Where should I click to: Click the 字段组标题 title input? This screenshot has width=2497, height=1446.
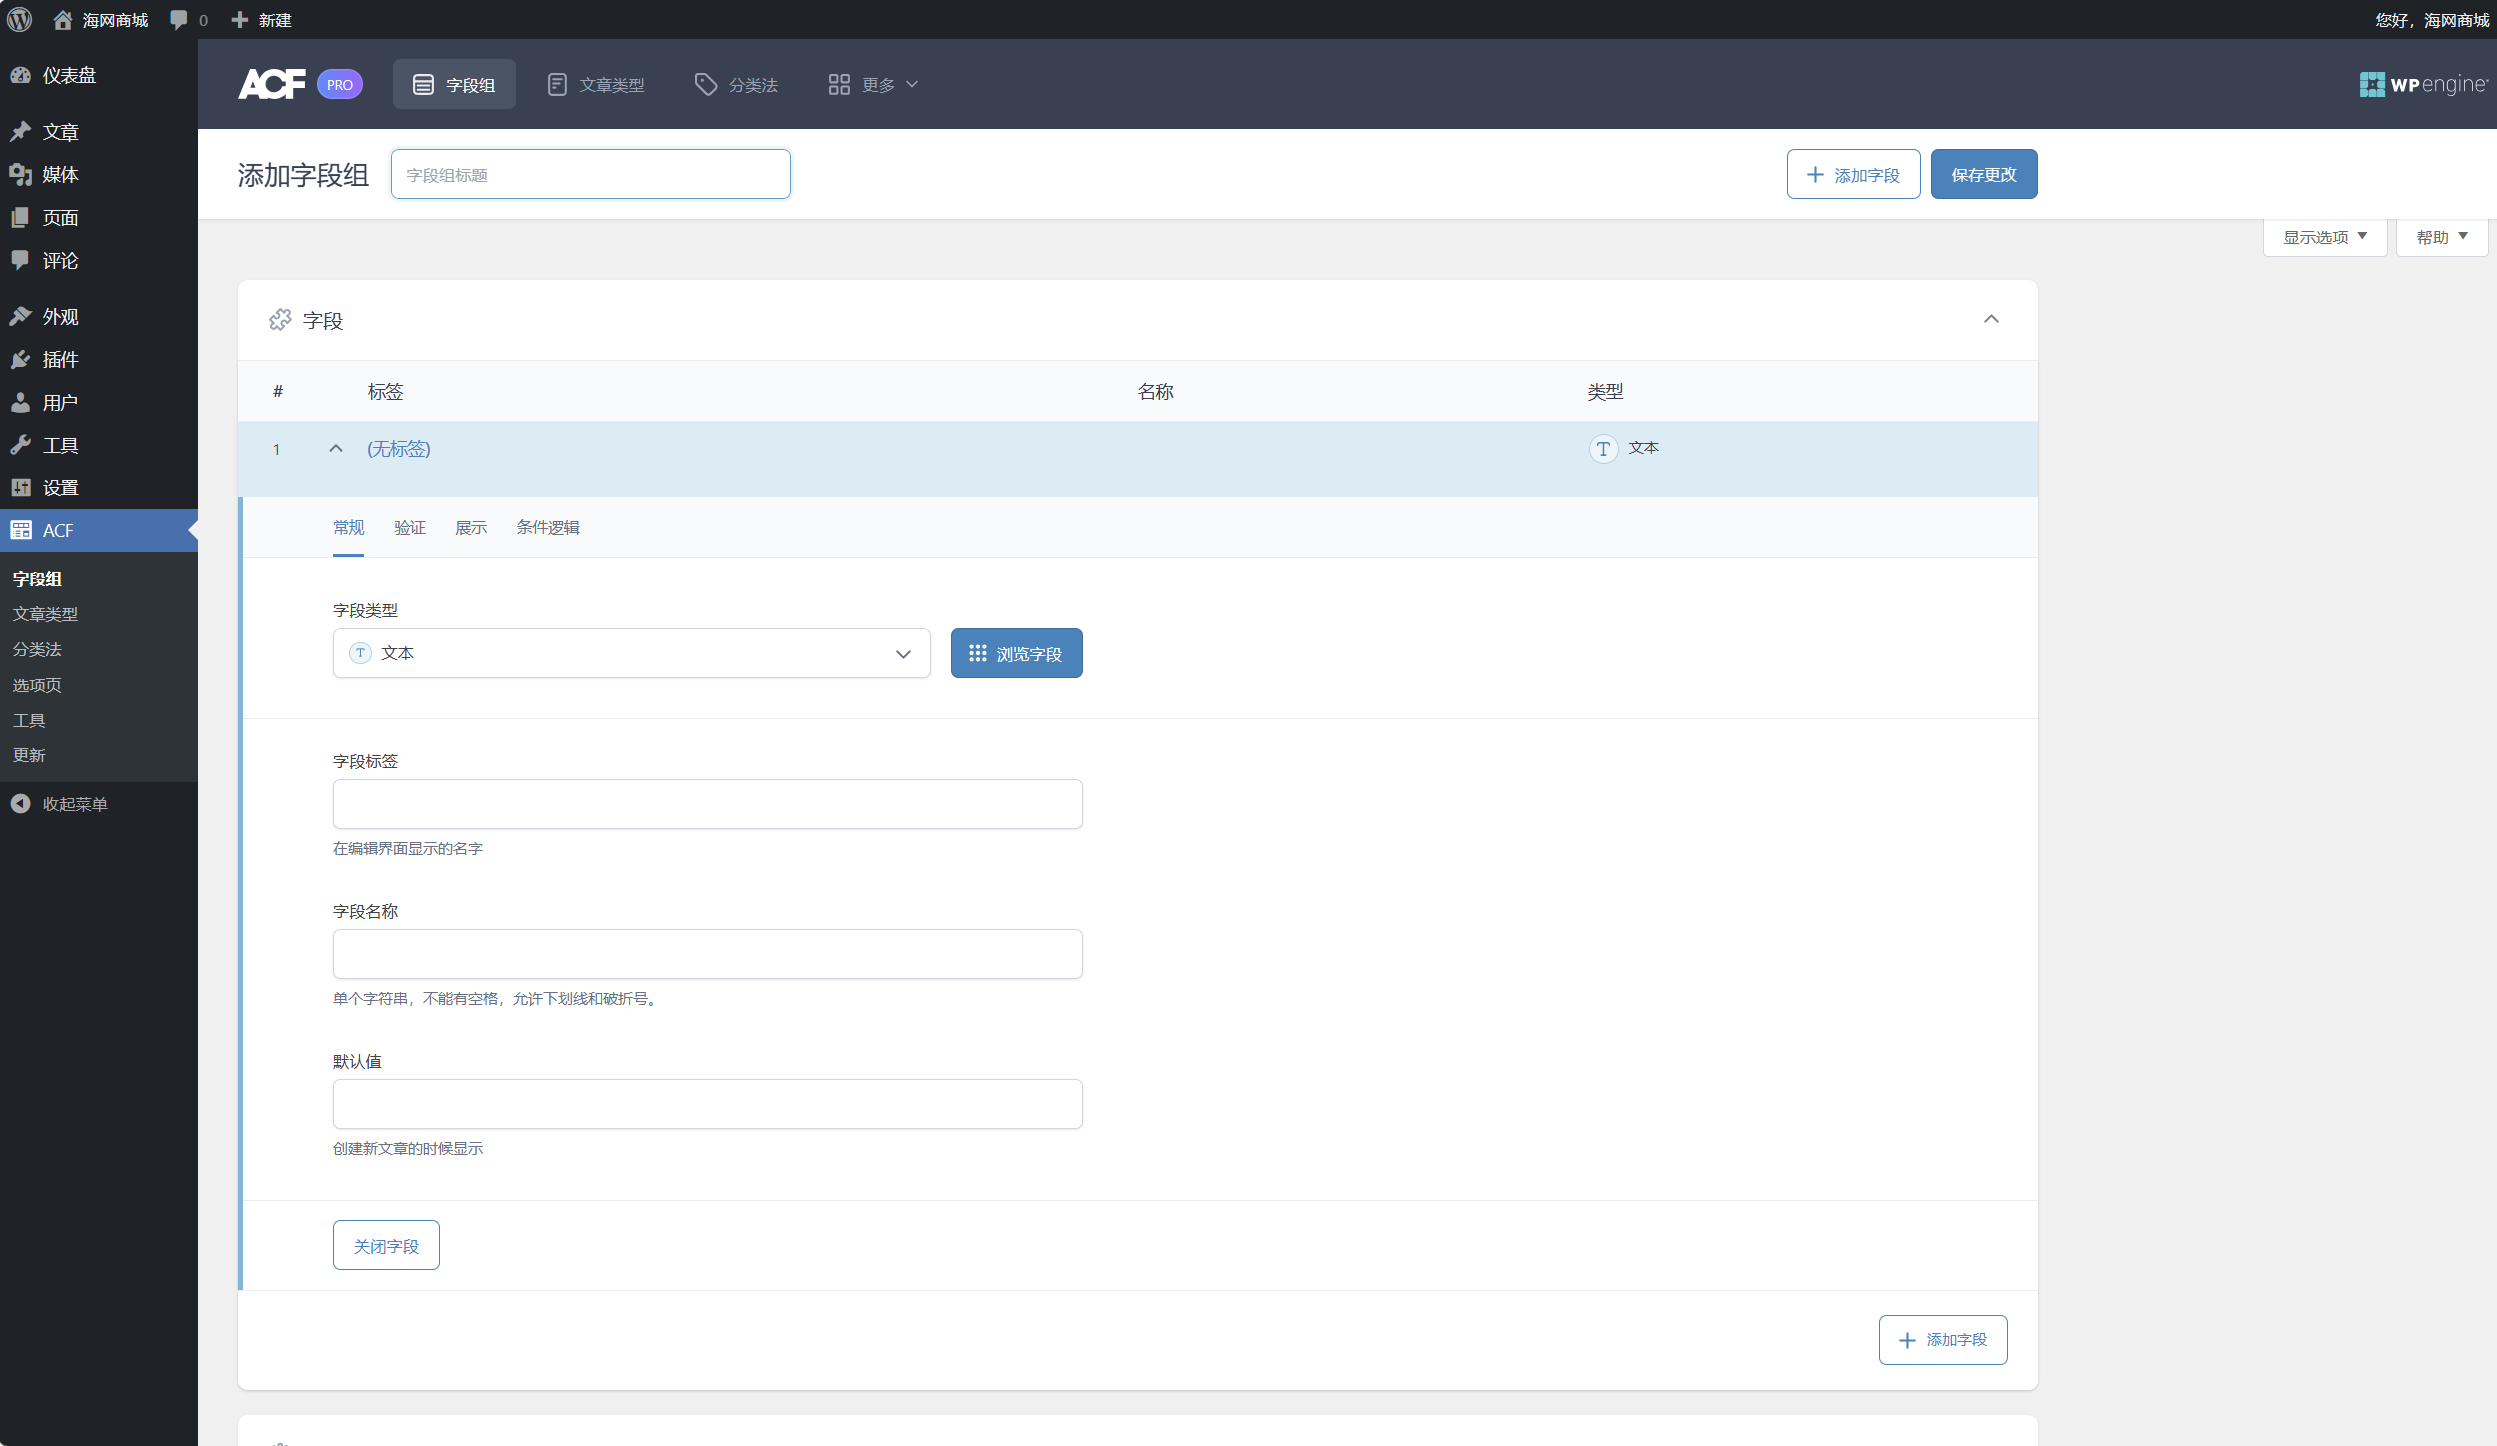(591, 174)
